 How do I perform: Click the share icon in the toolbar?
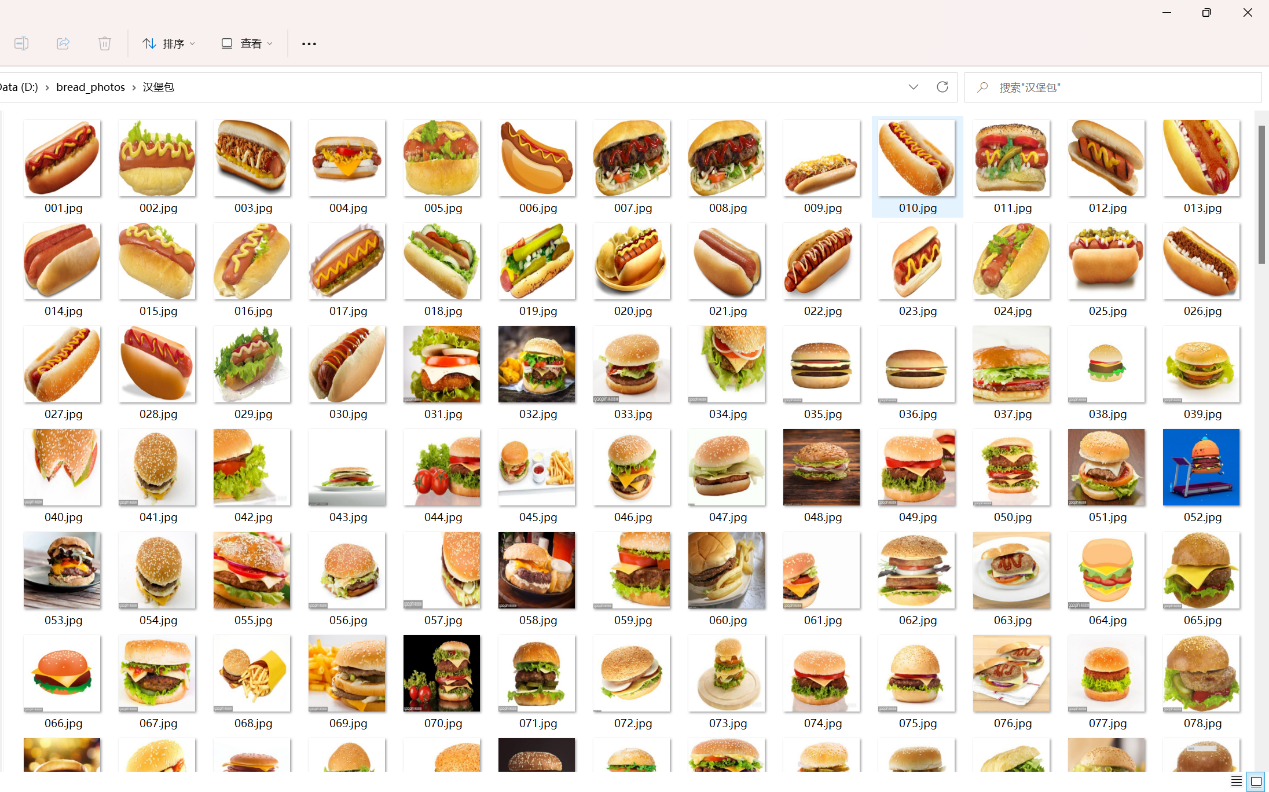tap(63, 44)
